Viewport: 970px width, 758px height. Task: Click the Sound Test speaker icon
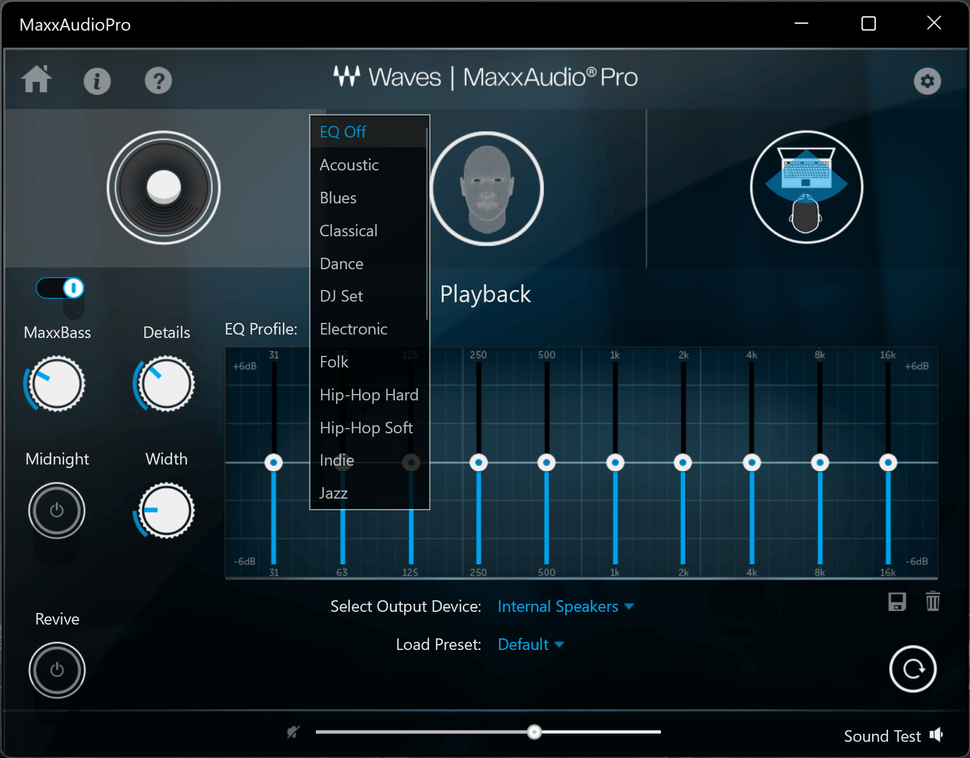(937, 735)
